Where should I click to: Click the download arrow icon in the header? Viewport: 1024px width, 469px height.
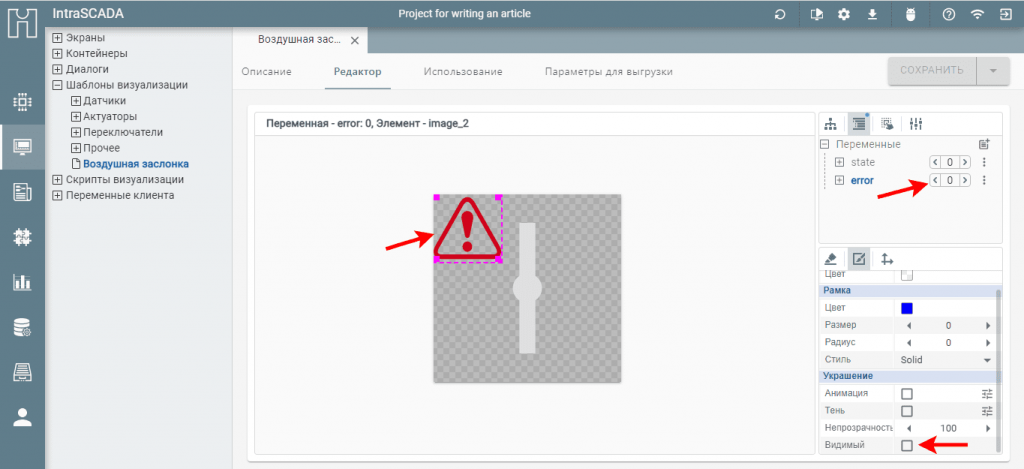click(x=872, y=14)
